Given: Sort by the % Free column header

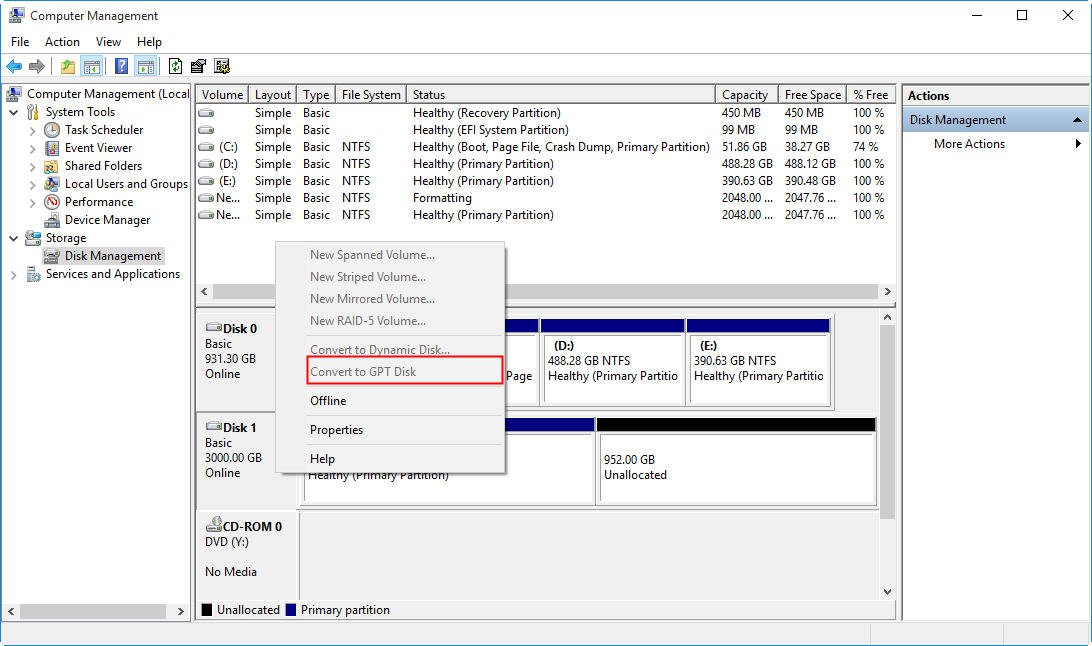Looking at the screenshot, I should pos(871,95).
